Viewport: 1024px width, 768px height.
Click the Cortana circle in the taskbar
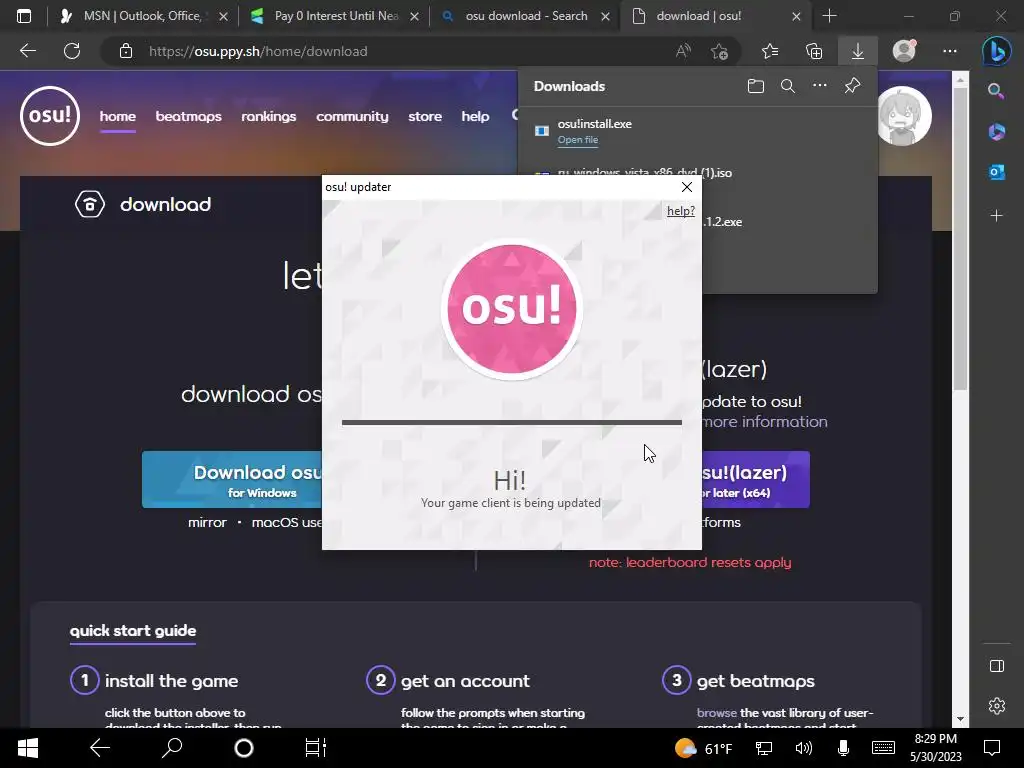pyautogui.click(x=244, y=748)
